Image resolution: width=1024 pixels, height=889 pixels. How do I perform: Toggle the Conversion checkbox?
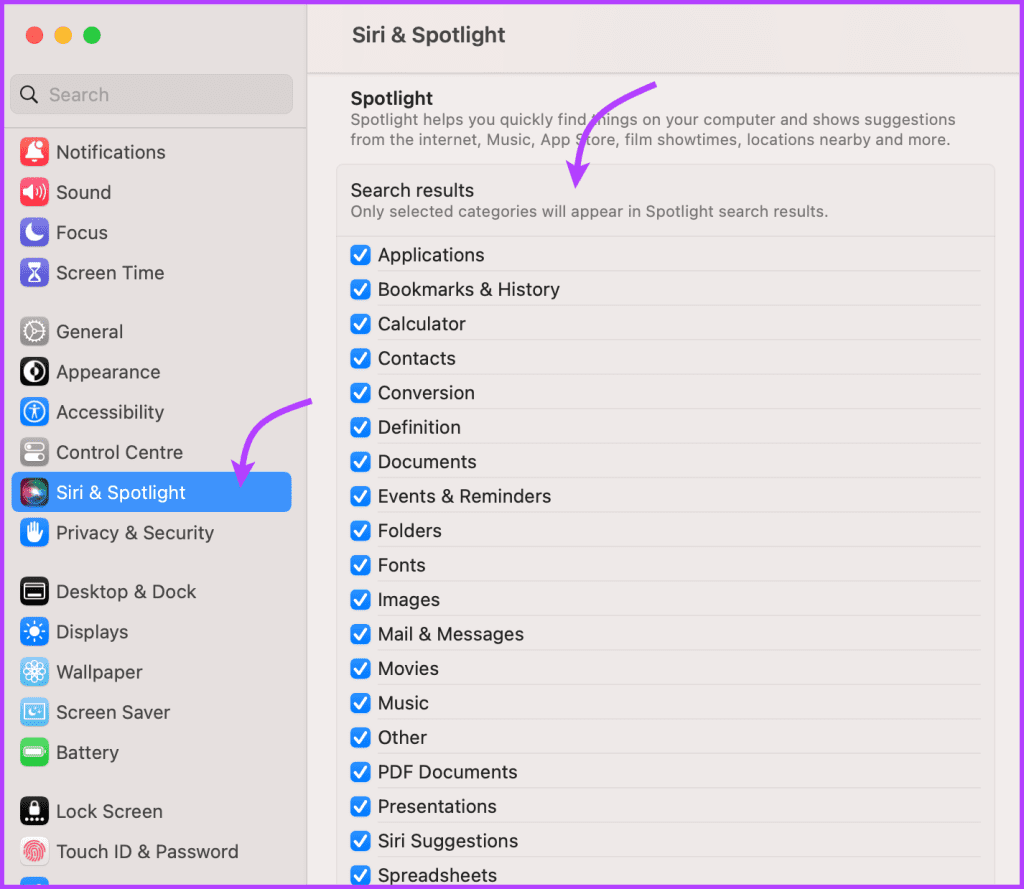[x=360, y=393]
